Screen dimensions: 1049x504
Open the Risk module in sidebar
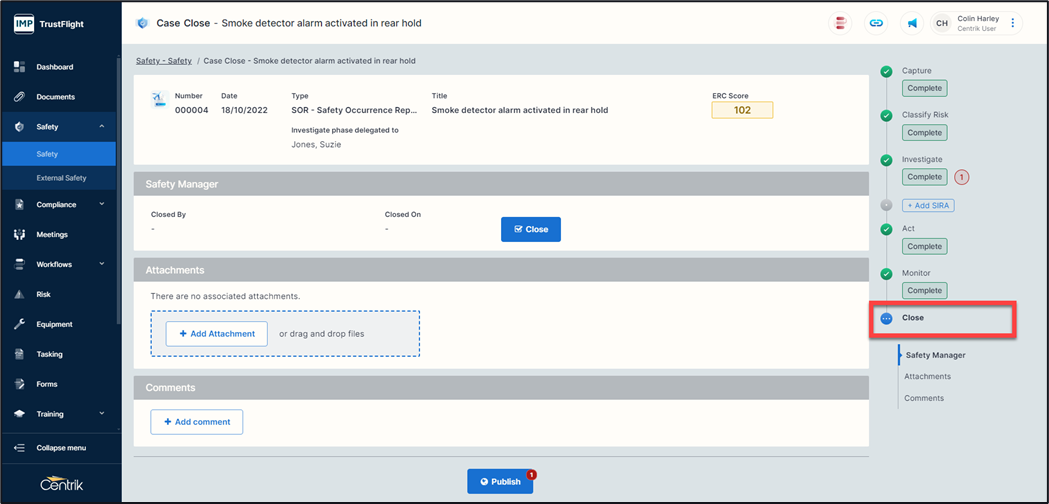tap(44, 295)
